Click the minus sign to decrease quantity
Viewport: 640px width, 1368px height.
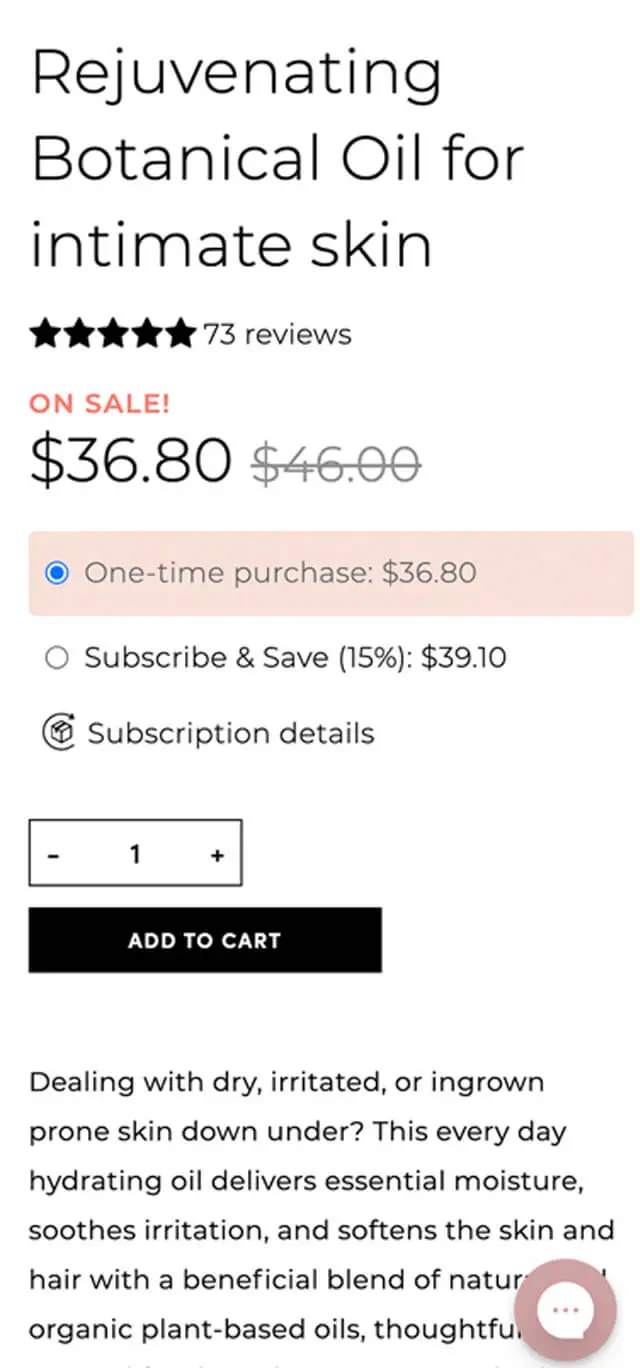click(x=54, y=855)
